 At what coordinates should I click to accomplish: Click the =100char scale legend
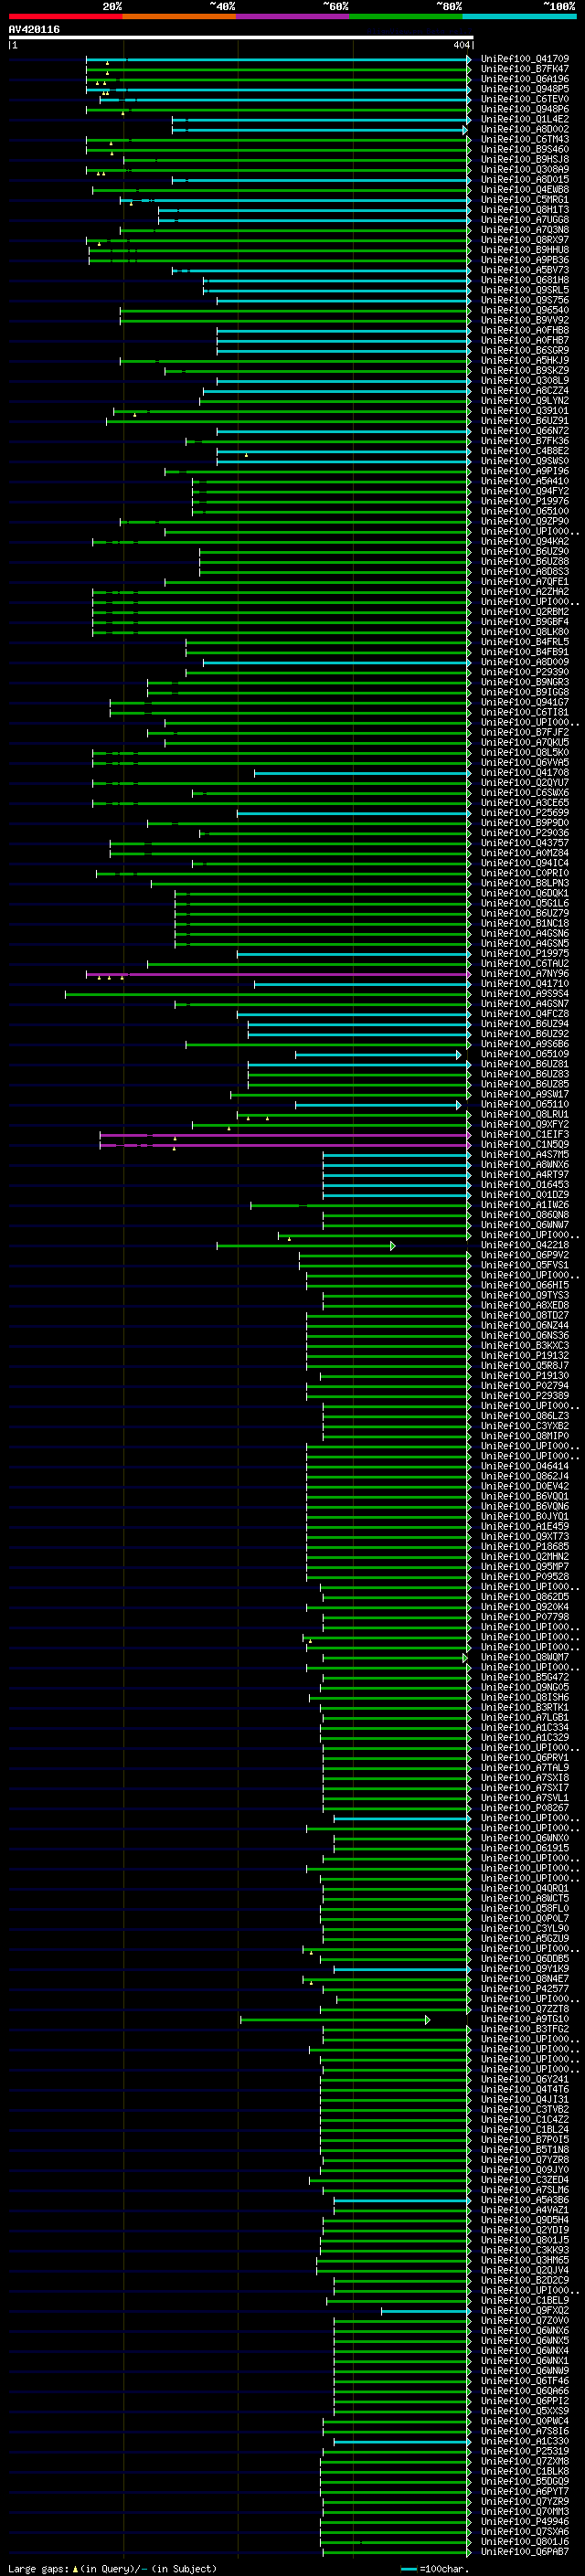coord(434,2568)
